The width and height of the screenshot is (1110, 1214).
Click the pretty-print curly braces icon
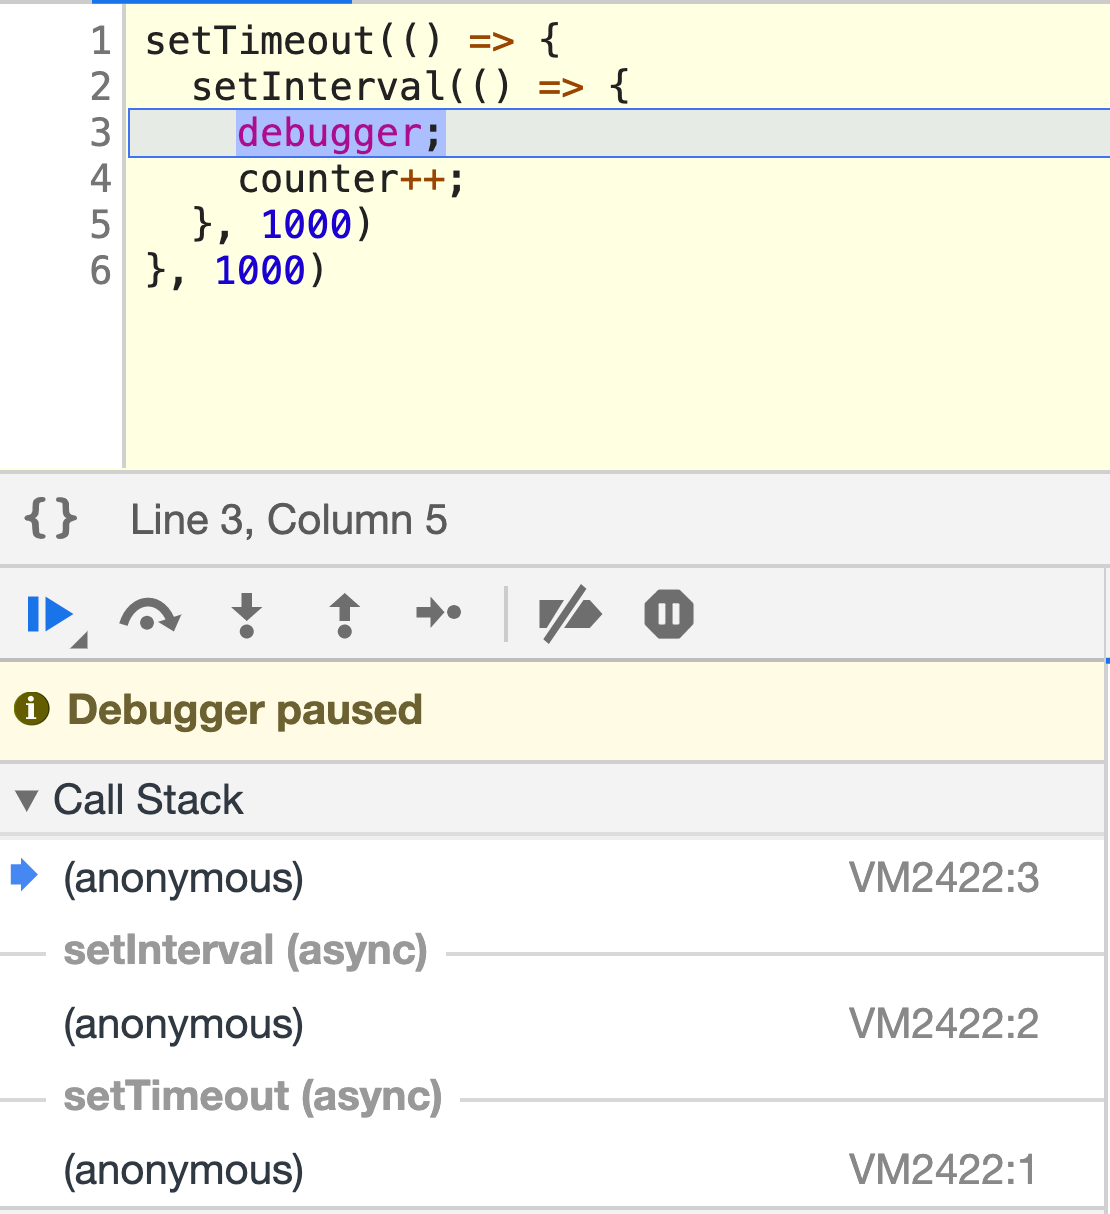(52, 519)
